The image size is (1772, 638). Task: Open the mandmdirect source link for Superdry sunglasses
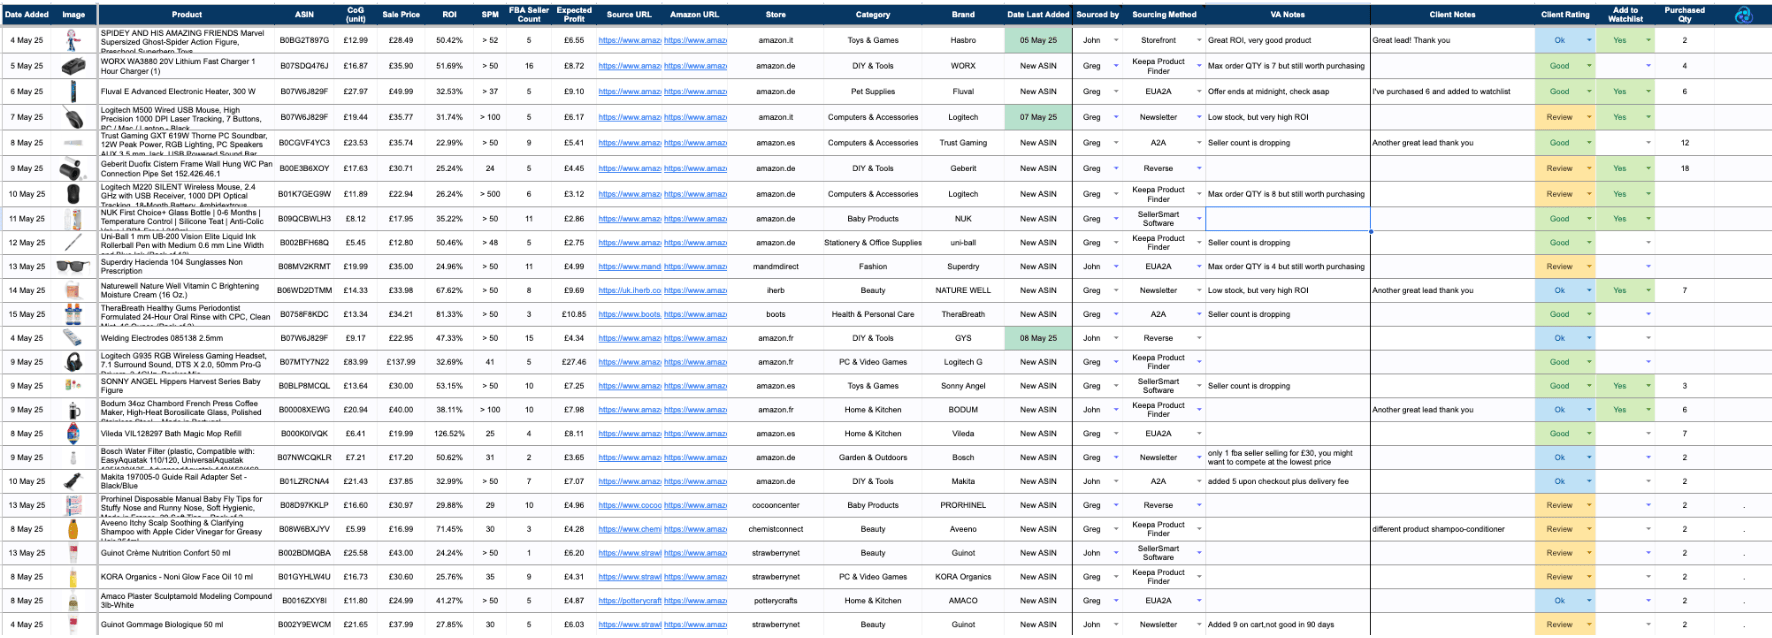point(629,267)
